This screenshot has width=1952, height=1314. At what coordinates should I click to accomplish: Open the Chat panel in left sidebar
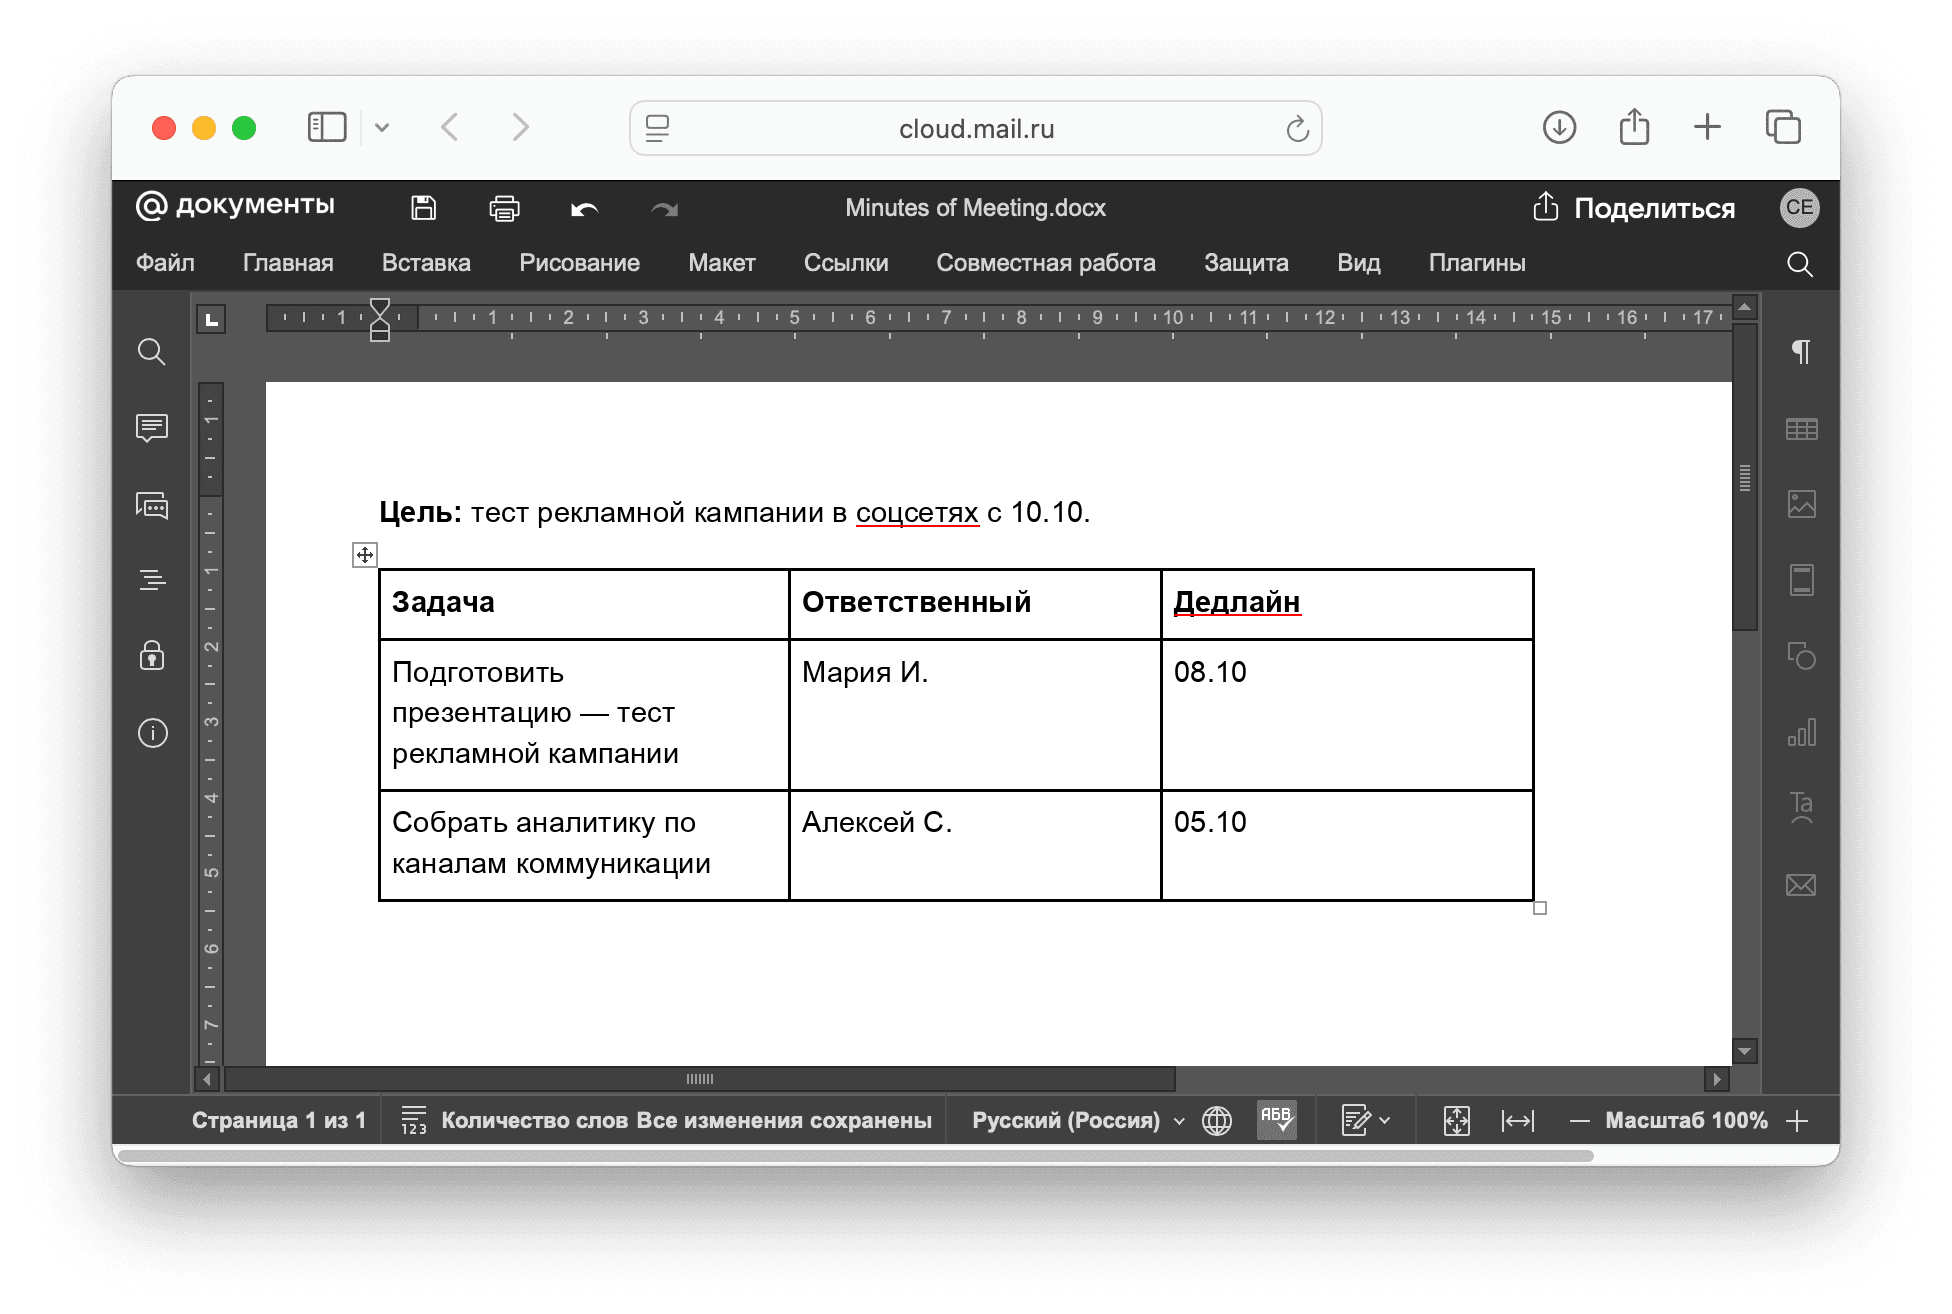(x=152, y=505)
